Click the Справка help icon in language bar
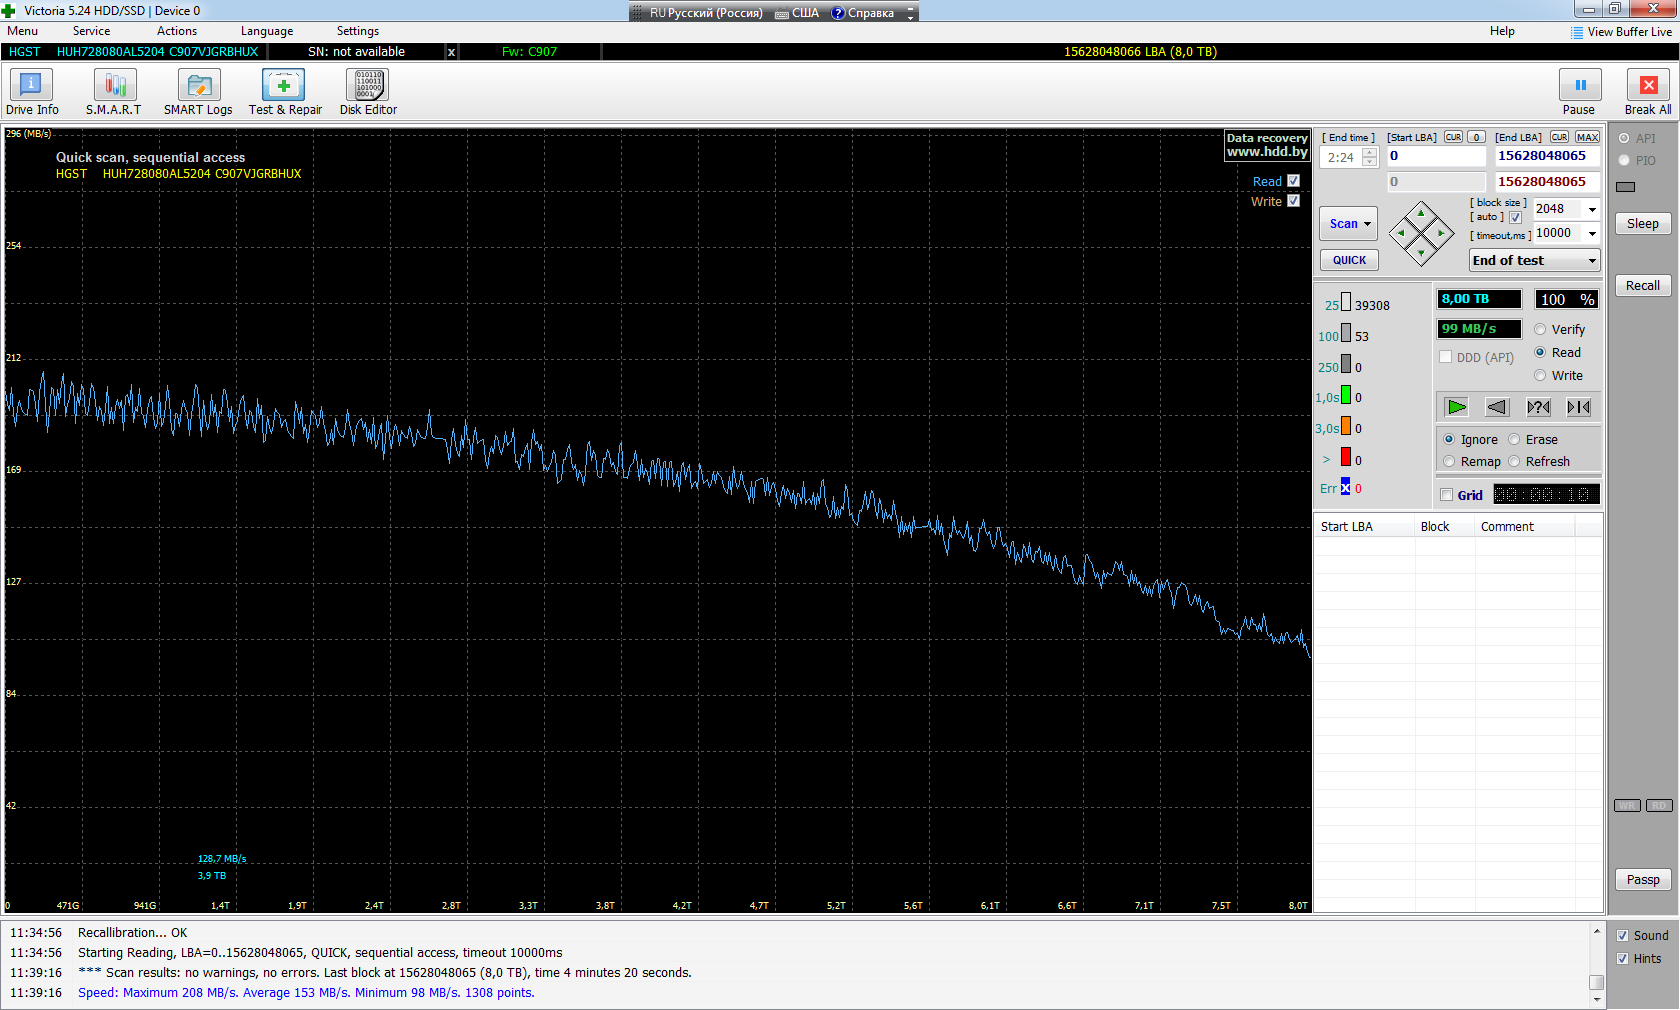Viewport: 1680px width, 1010px height. (x=838, y=13)
